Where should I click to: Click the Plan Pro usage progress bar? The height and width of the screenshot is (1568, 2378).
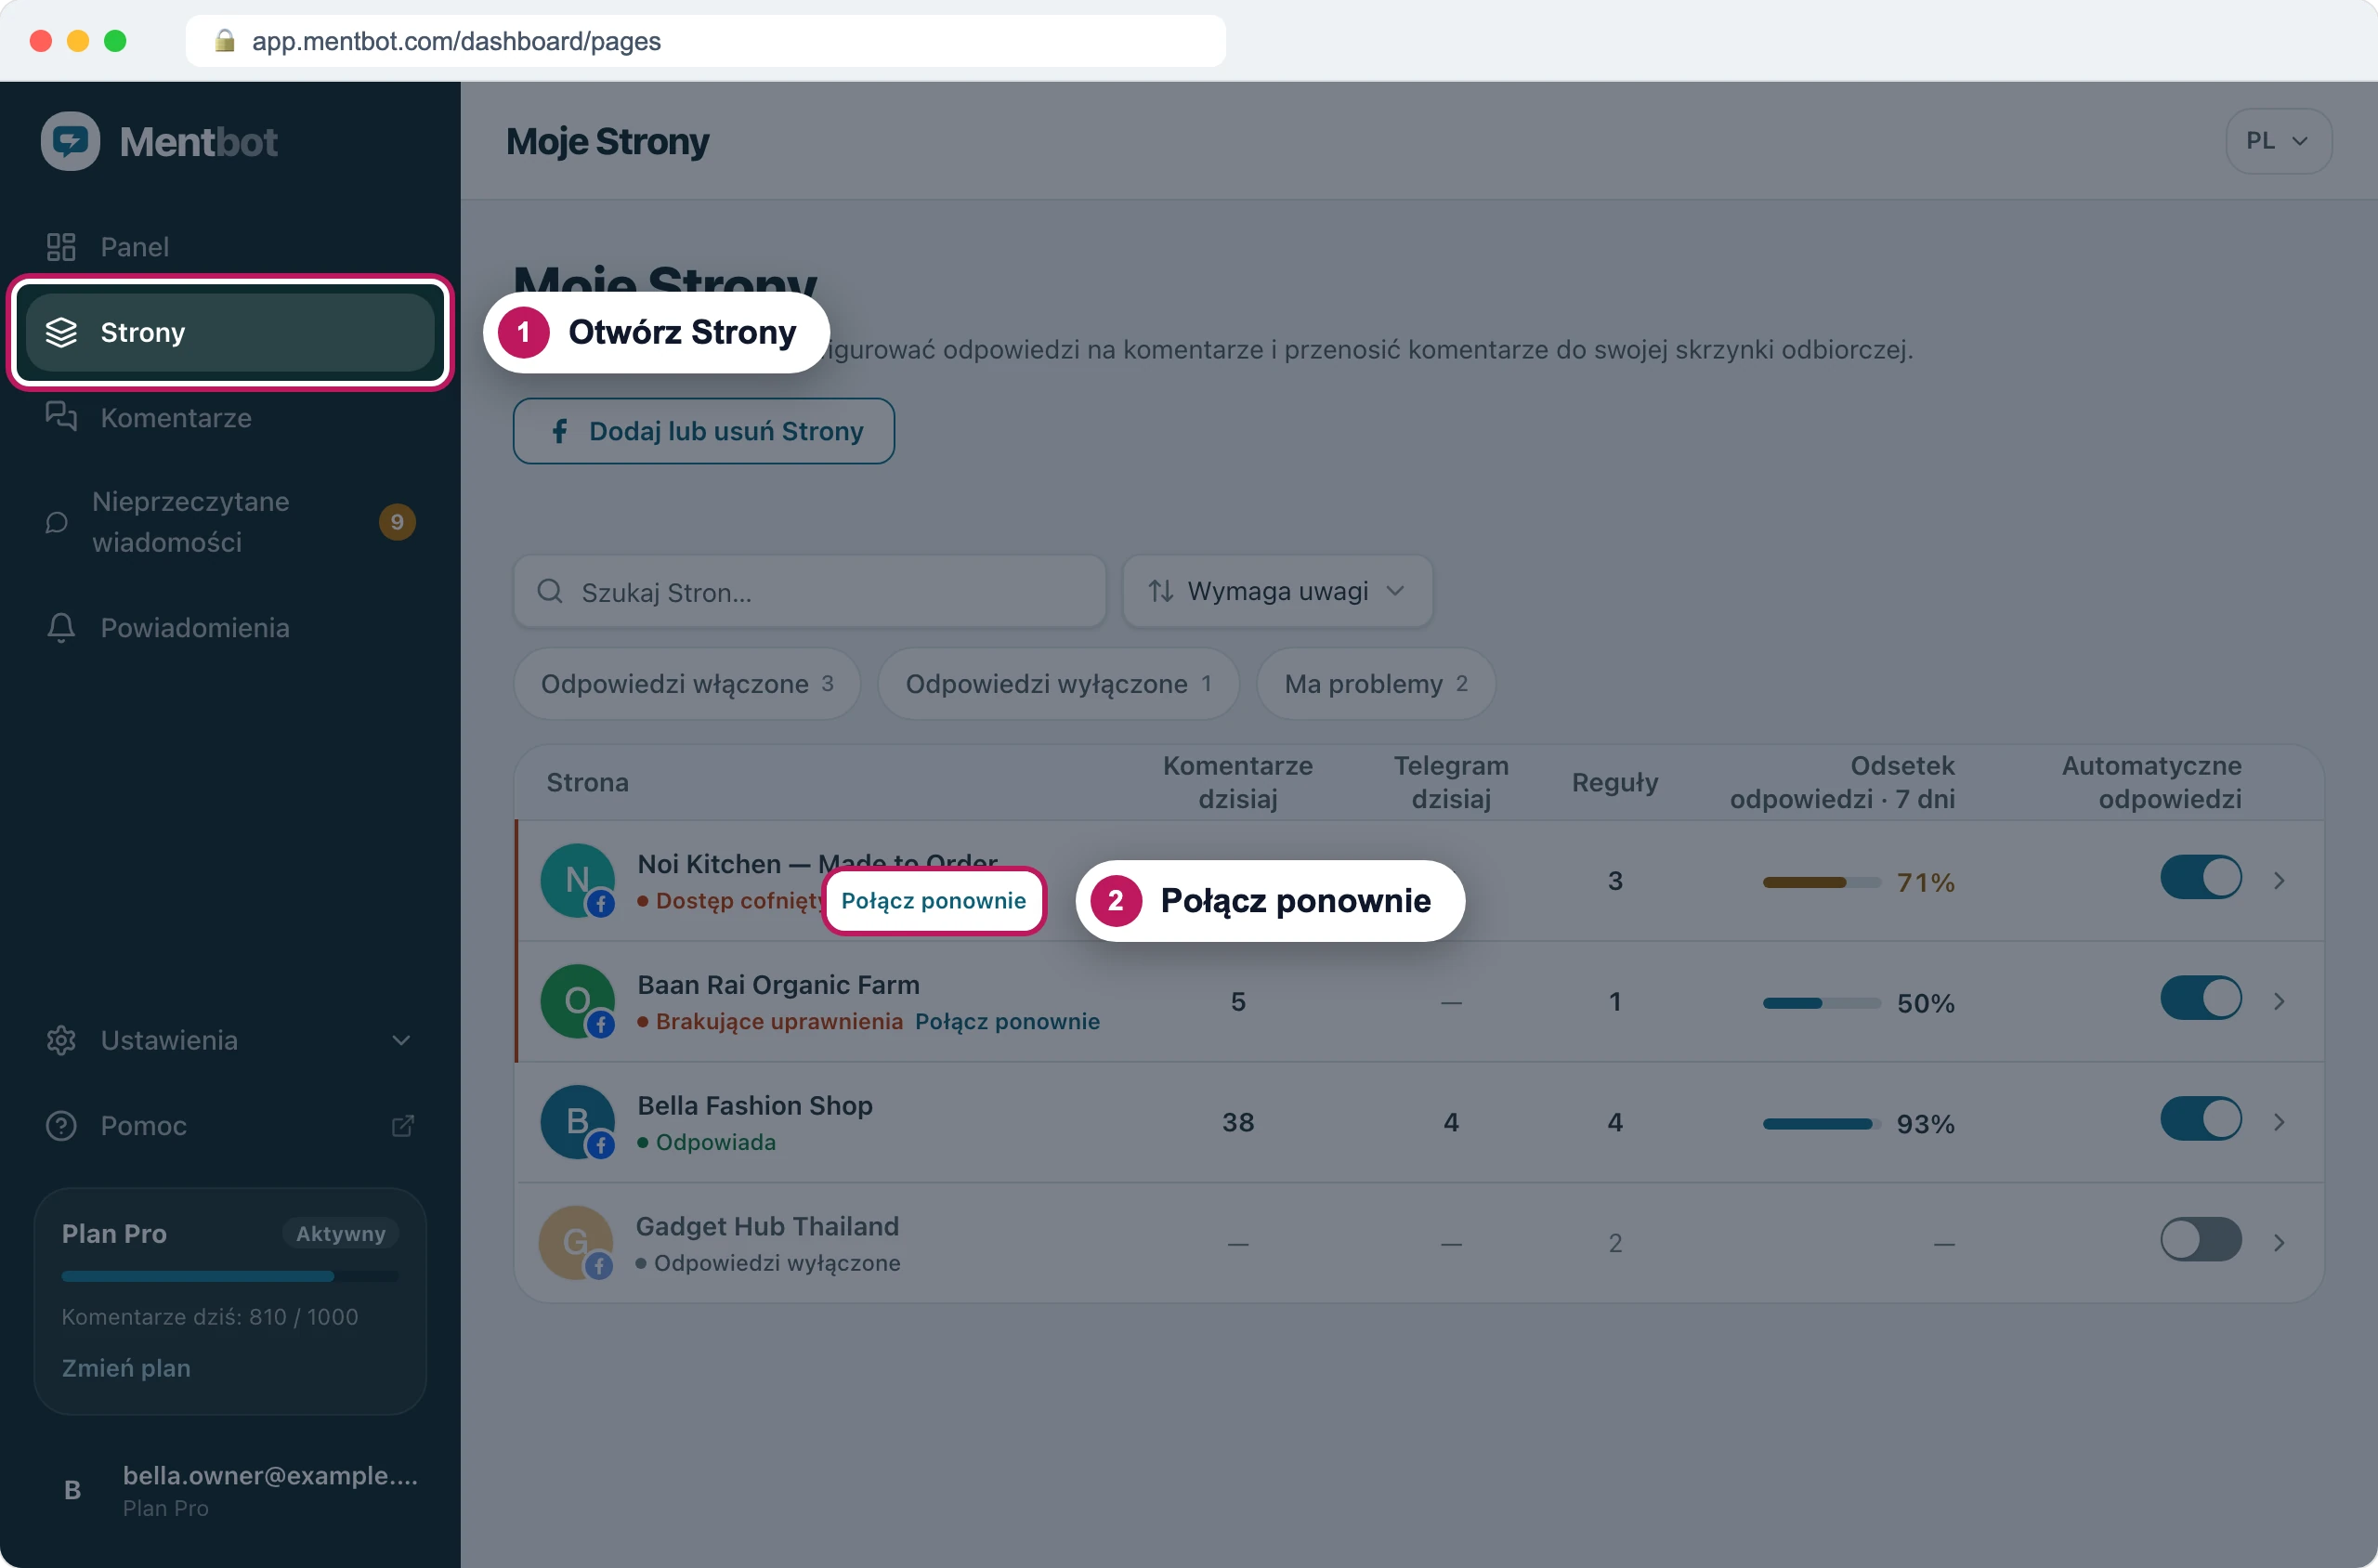(230, 1277)
